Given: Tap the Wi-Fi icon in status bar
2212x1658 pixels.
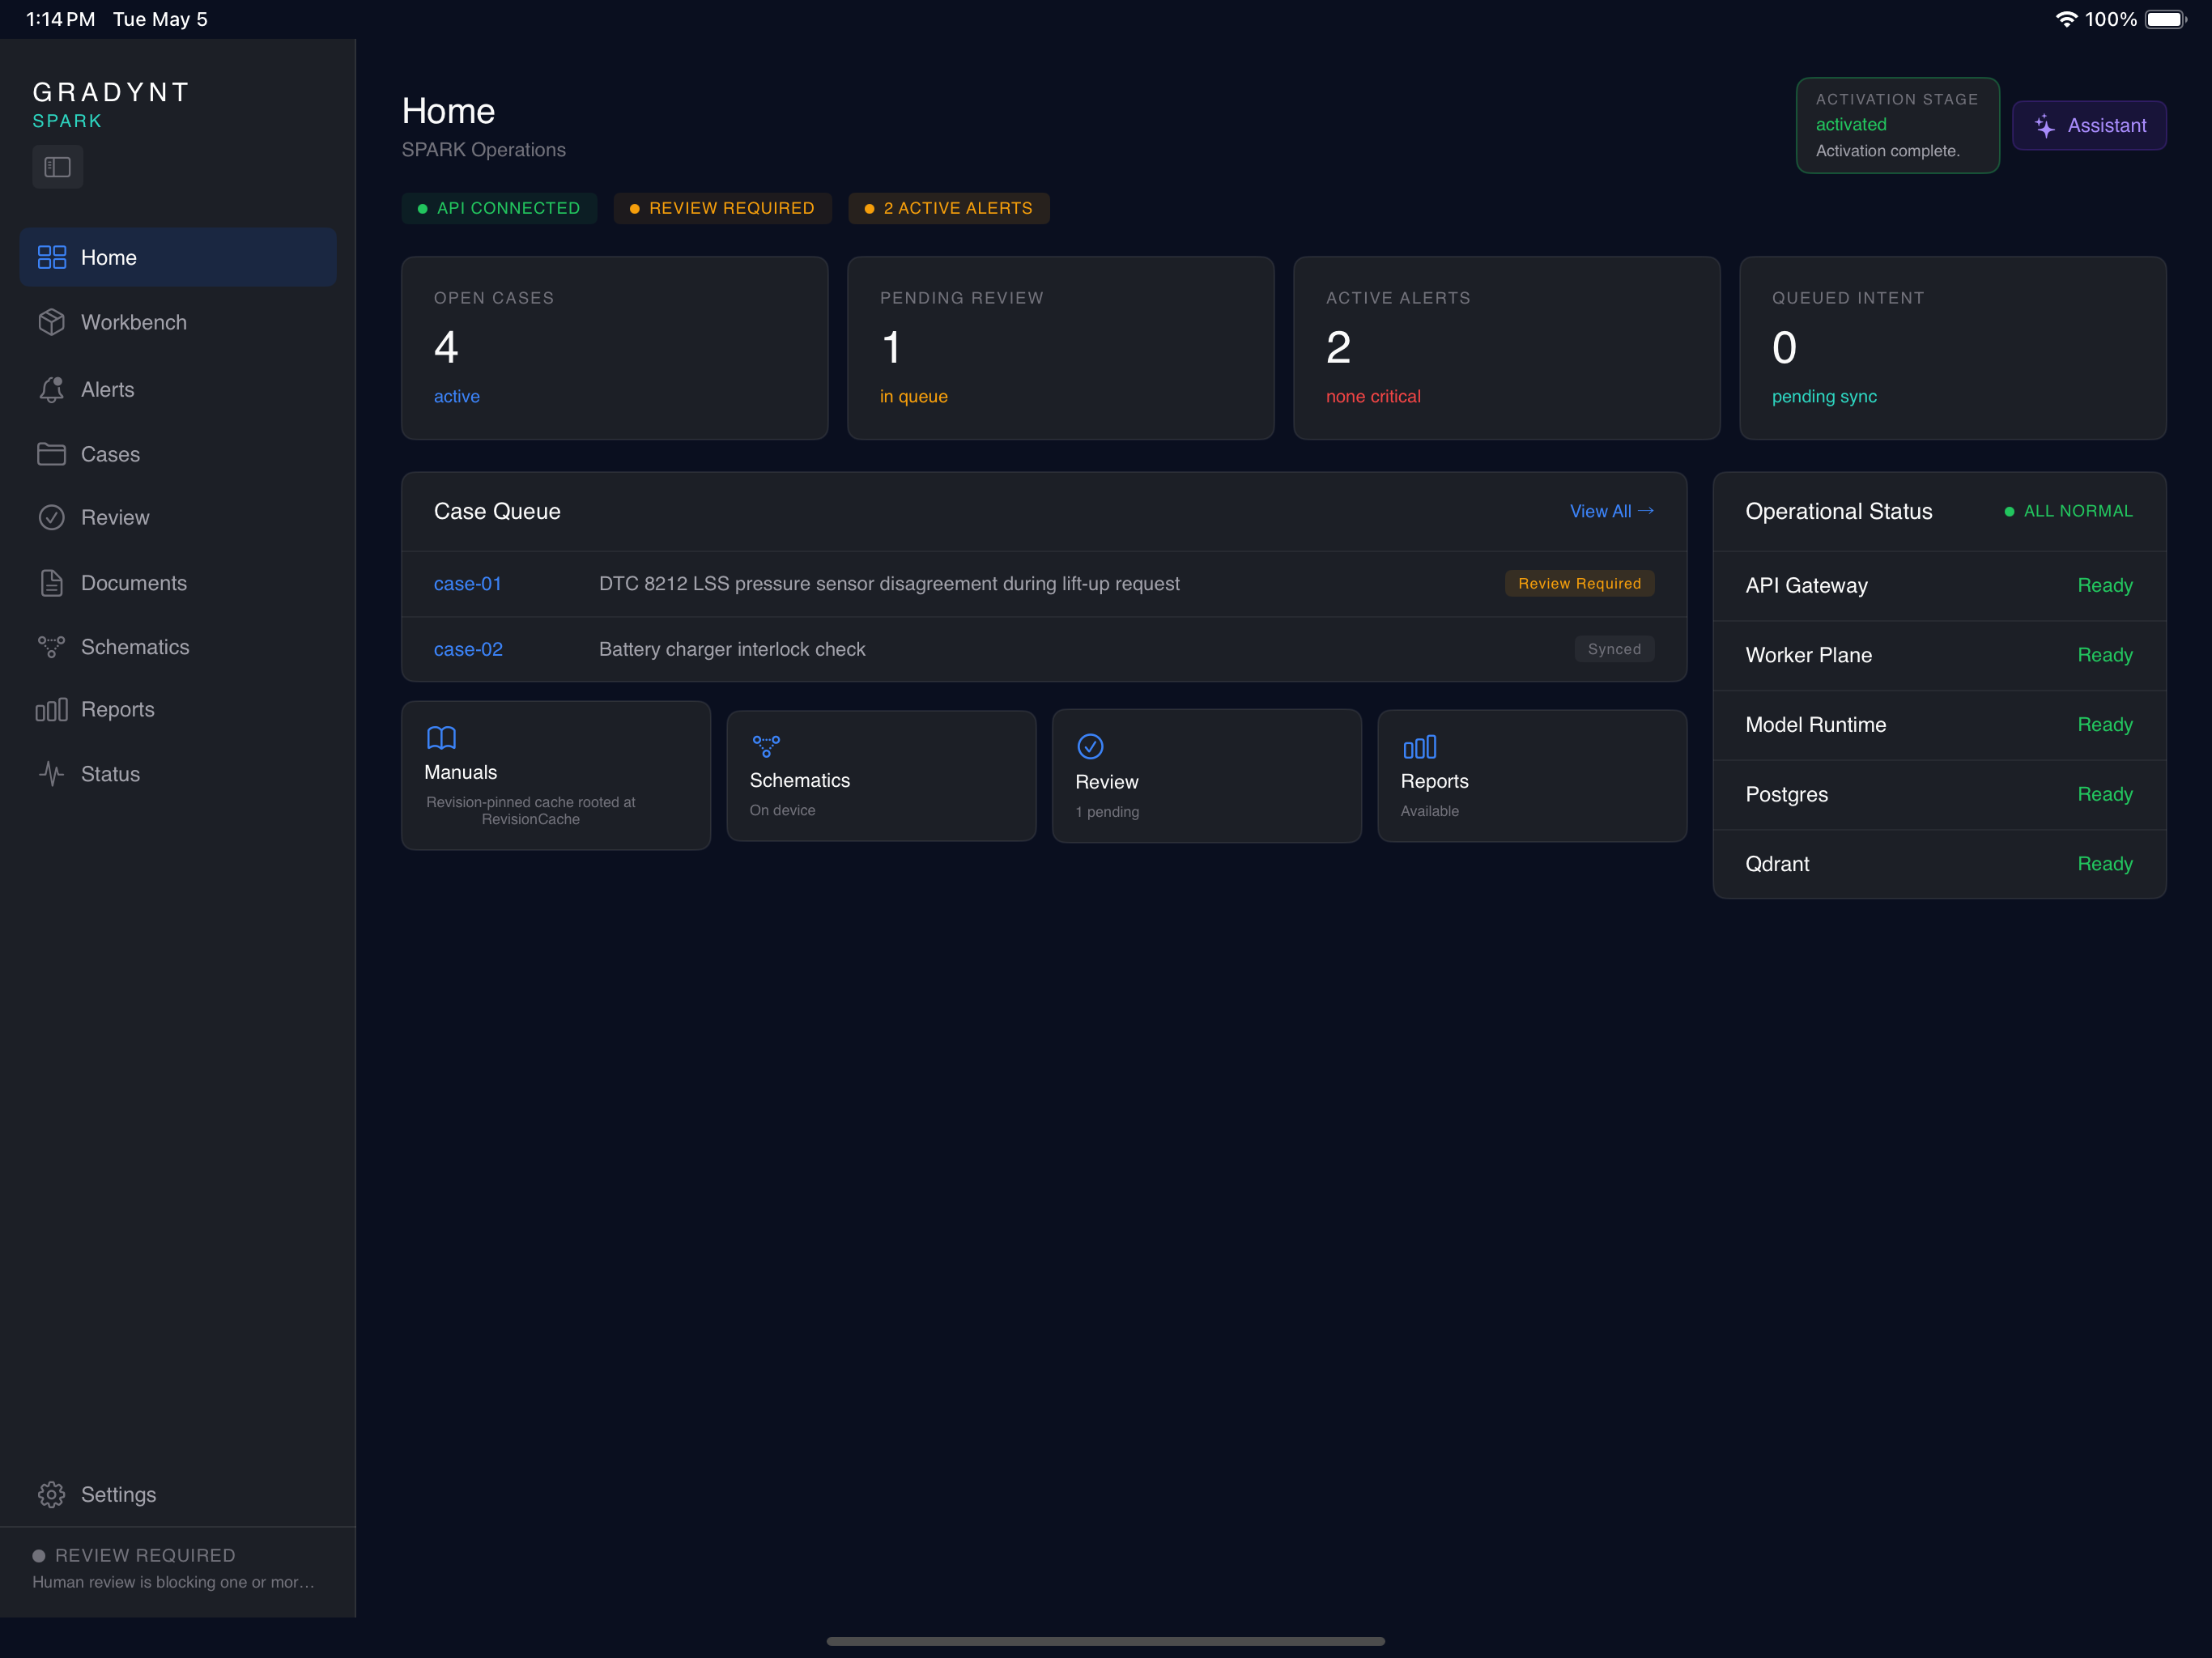Looking at the screenshot, I should coord(2066,19).
